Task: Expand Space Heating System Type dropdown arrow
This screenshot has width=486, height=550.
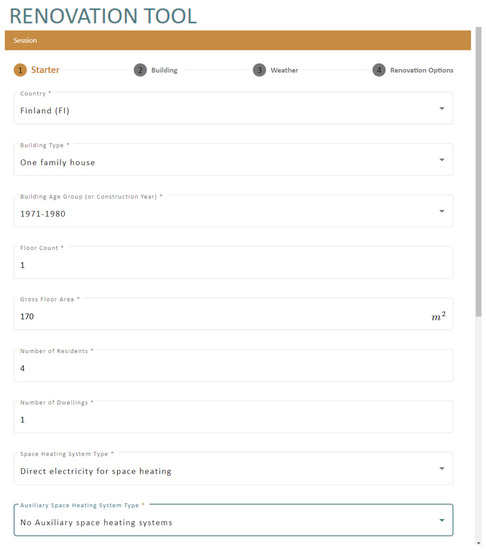Action: pyautogui.click(x=442, y=469)
